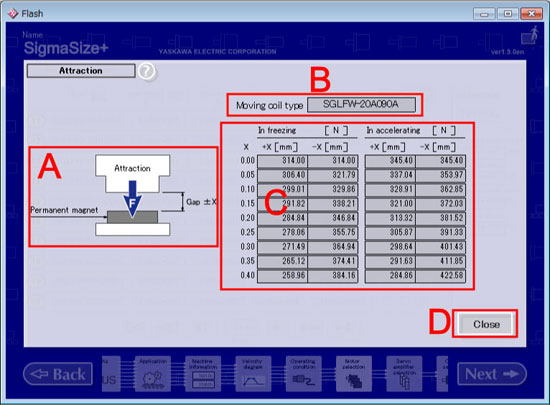Click the X row label 0.20
This screenshot has height=405, width=550.
click(x=247, y=218)
